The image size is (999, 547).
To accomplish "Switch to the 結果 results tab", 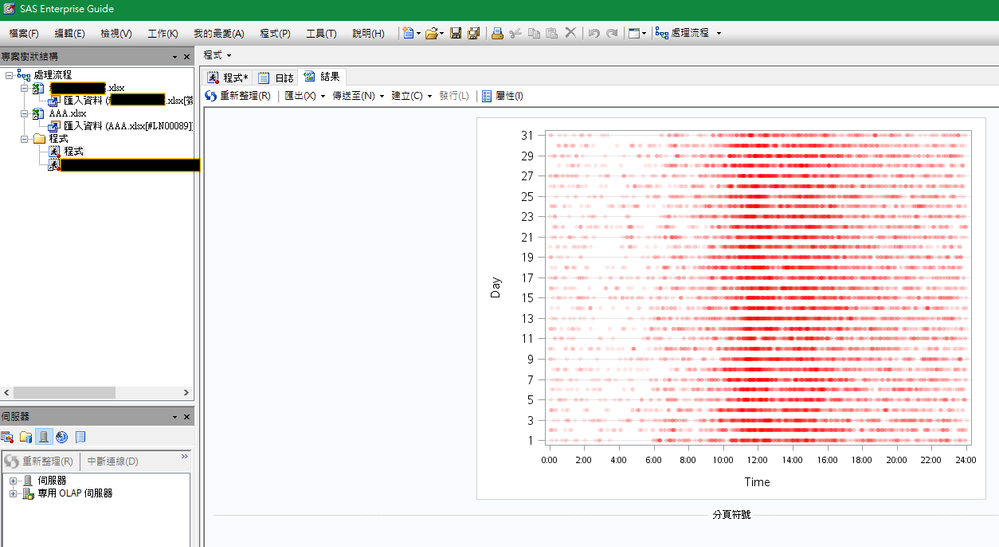I will pyautogui.click(x=322, y=77).
